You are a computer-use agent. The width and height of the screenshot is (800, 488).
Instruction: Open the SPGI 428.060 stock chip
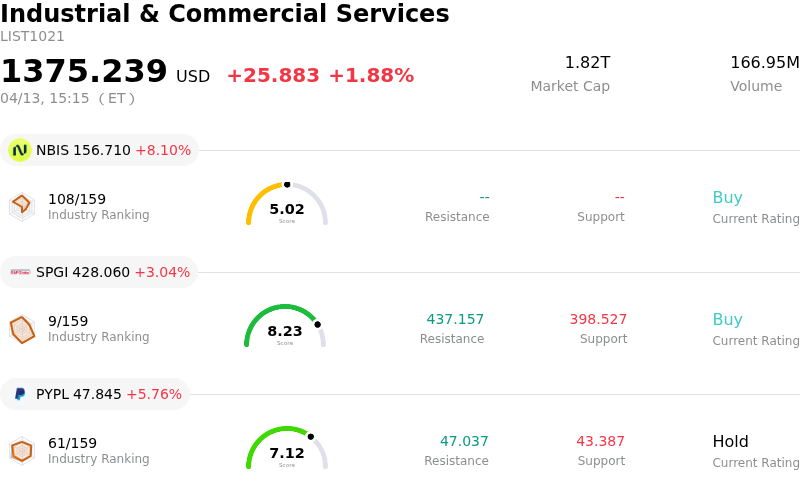pyautogui.click(x=100, y=272)
